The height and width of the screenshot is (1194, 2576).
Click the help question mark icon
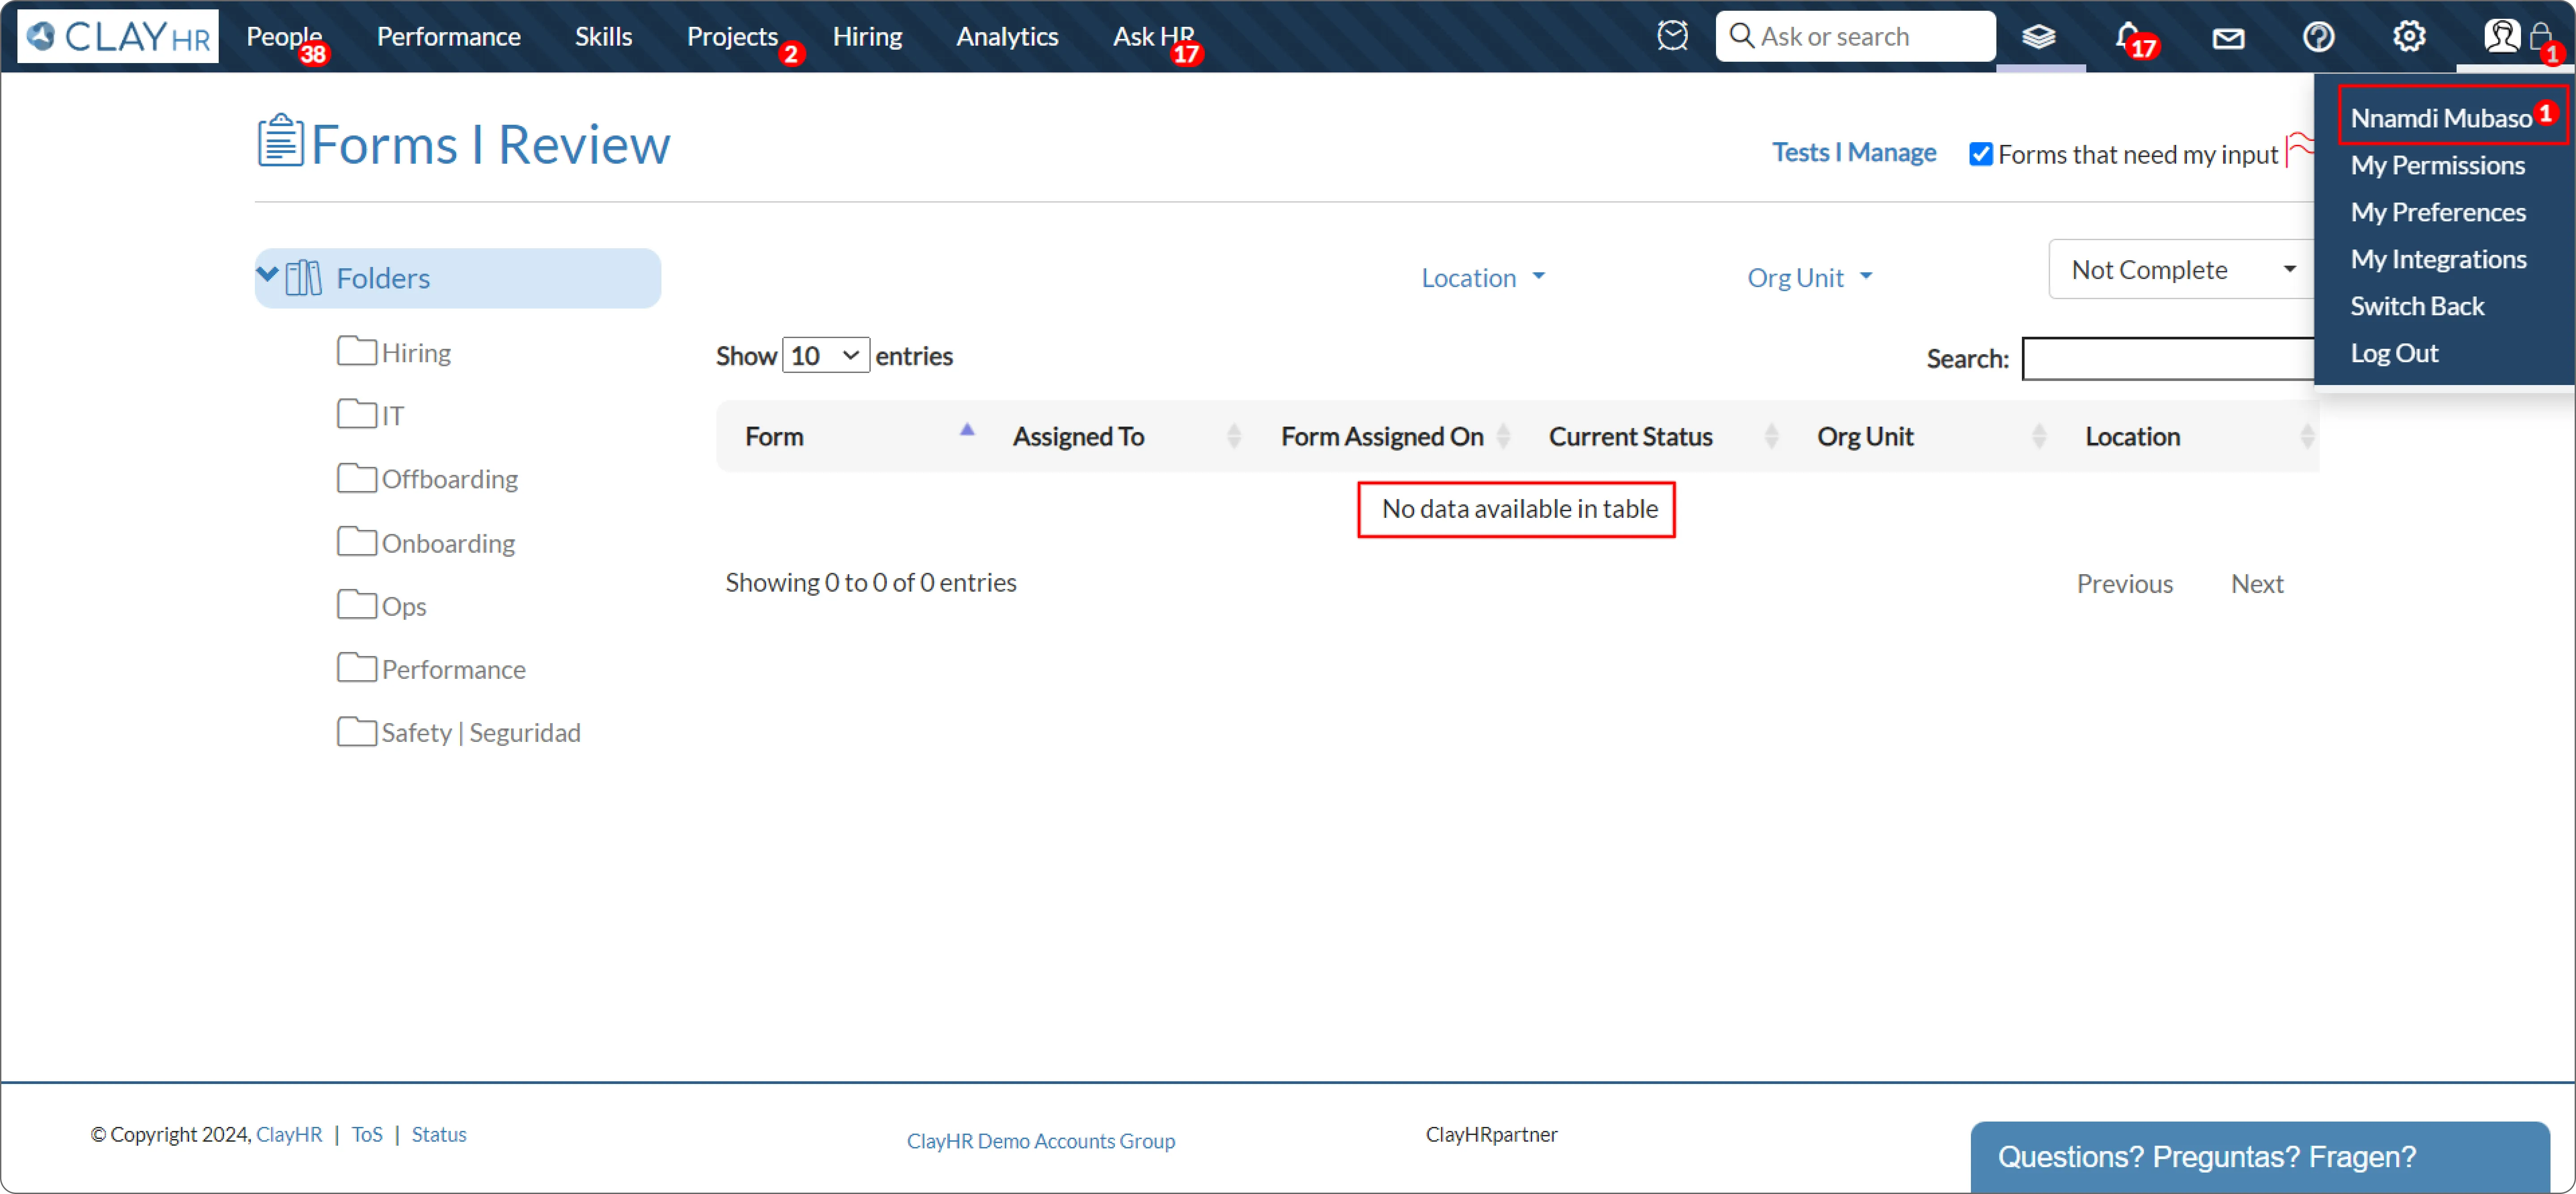click(2318, 37)
